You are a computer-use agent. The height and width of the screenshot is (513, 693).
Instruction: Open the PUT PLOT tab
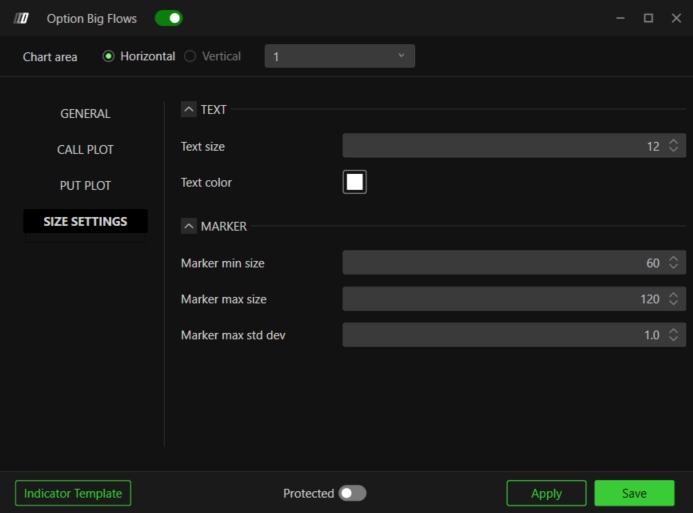[x=85, y=186]
